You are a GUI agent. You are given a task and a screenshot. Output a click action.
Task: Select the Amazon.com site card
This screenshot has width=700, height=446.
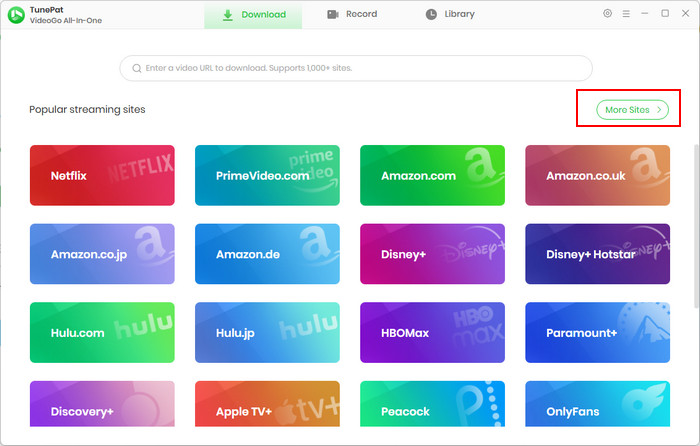pyautogui.click(x=433, y=175)
